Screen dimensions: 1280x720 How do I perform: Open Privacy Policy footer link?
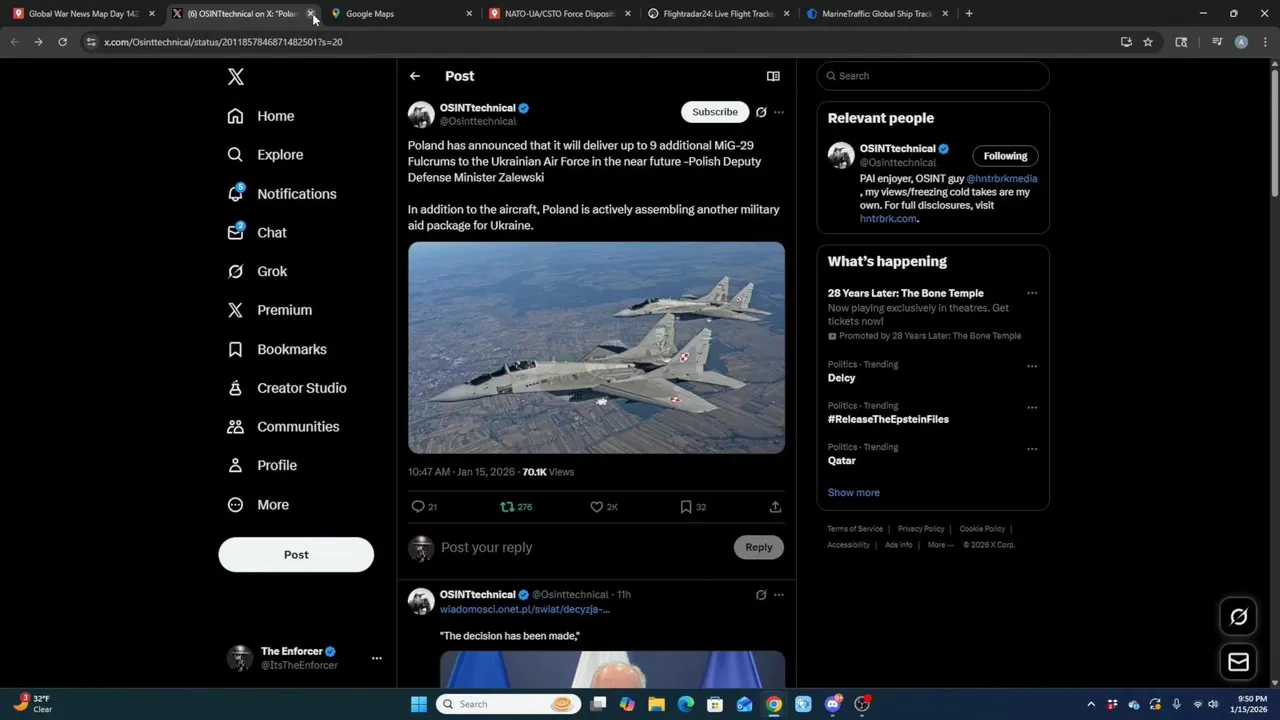click(x=921, y=529)
